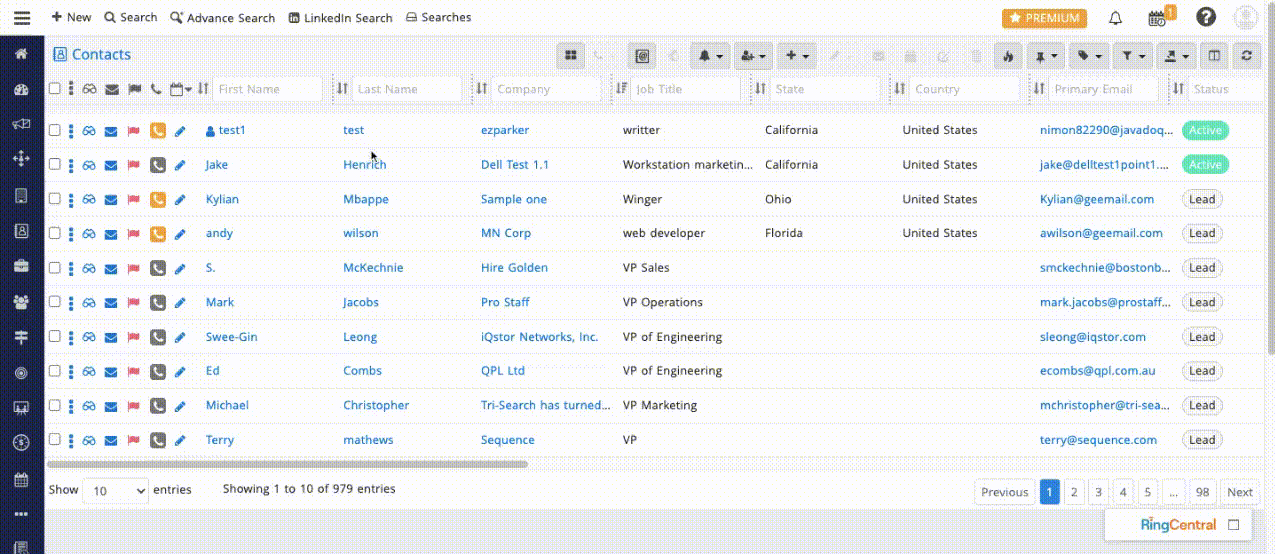
Task: Open the dollar icon in sidebar
Action: point(21,442)
